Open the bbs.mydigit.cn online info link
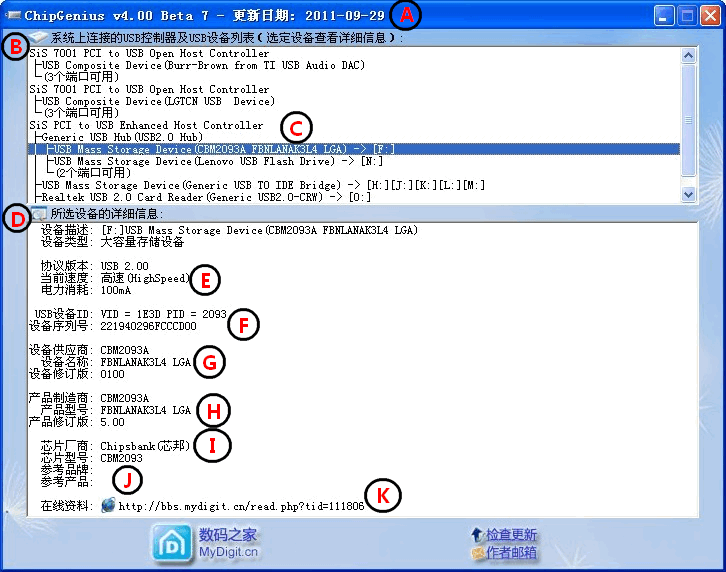The height and width of the screenshot is (572, 726). coord(241,506)
